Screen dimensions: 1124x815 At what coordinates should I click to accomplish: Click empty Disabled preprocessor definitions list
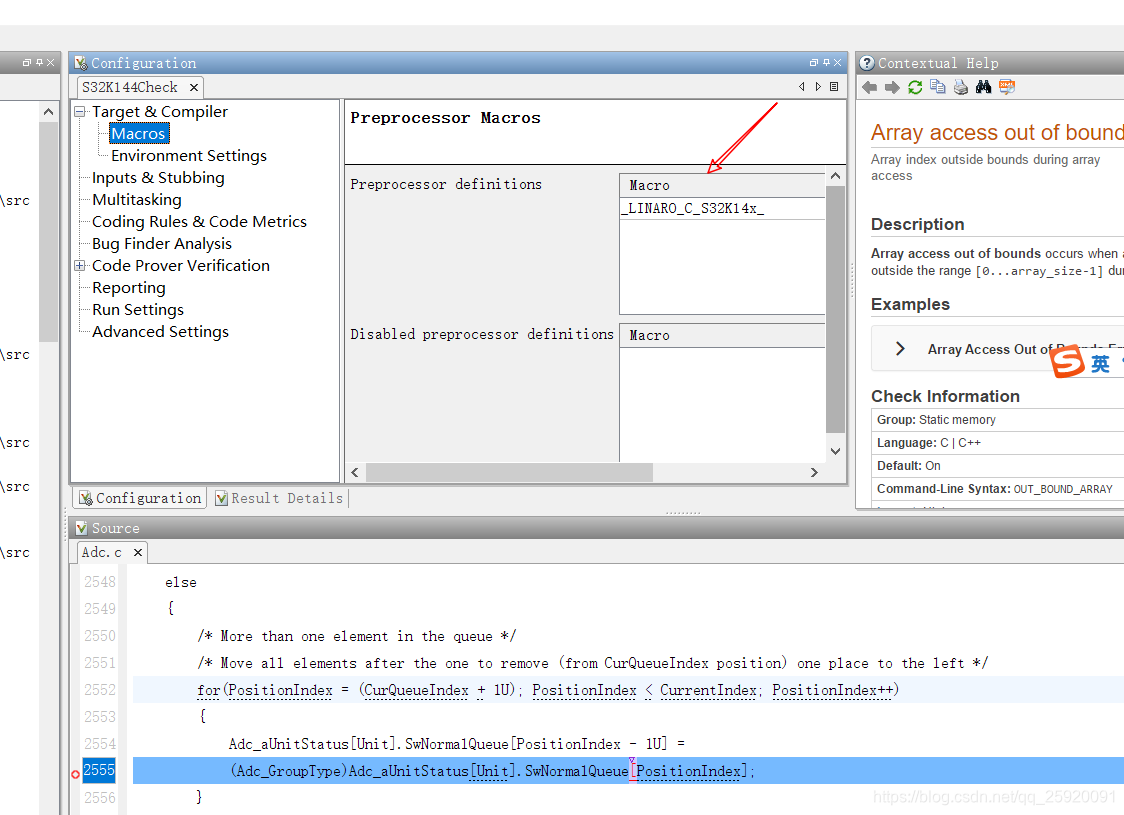pyautogui.click(x=723, y=405)
